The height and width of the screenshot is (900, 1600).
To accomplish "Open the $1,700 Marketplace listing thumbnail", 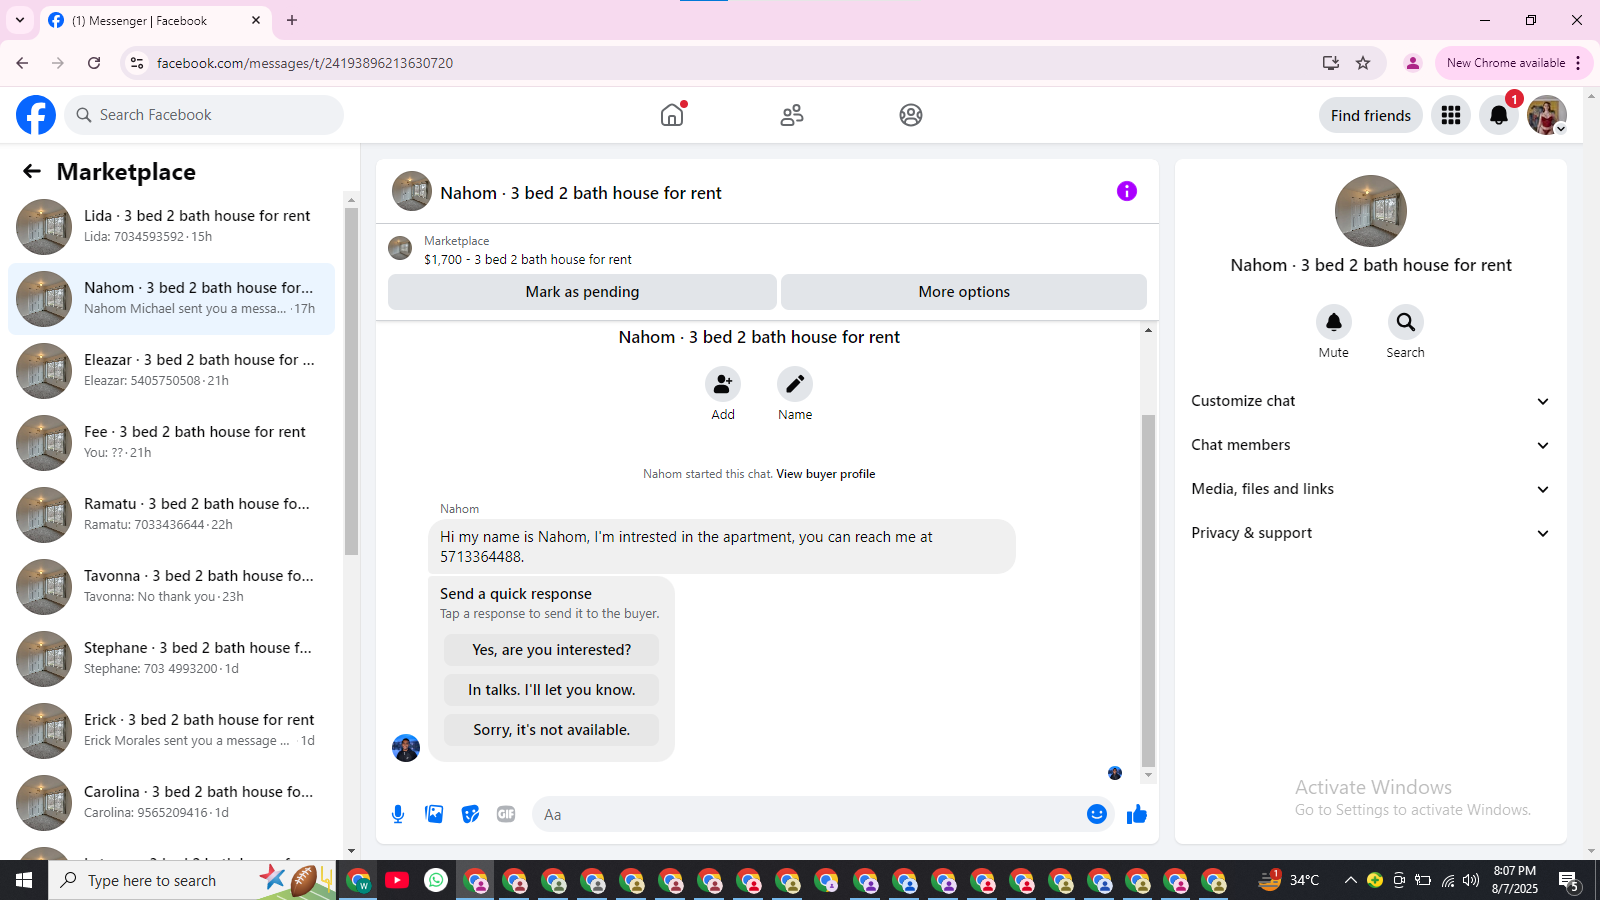I will click(400, 248).
